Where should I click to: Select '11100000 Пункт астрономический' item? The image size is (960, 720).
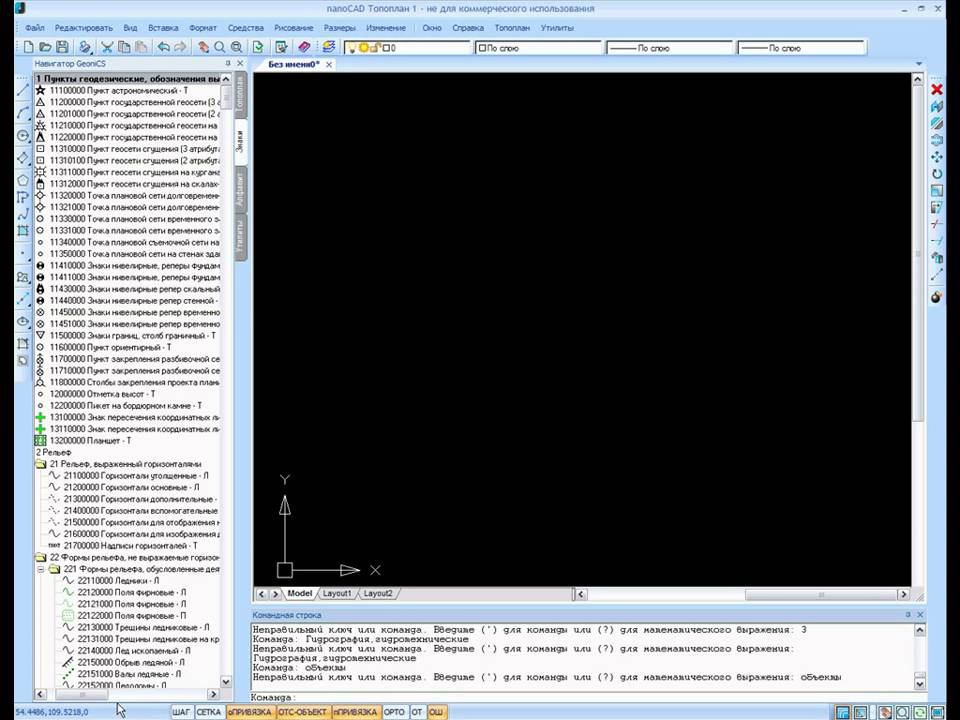pos(119,91)
